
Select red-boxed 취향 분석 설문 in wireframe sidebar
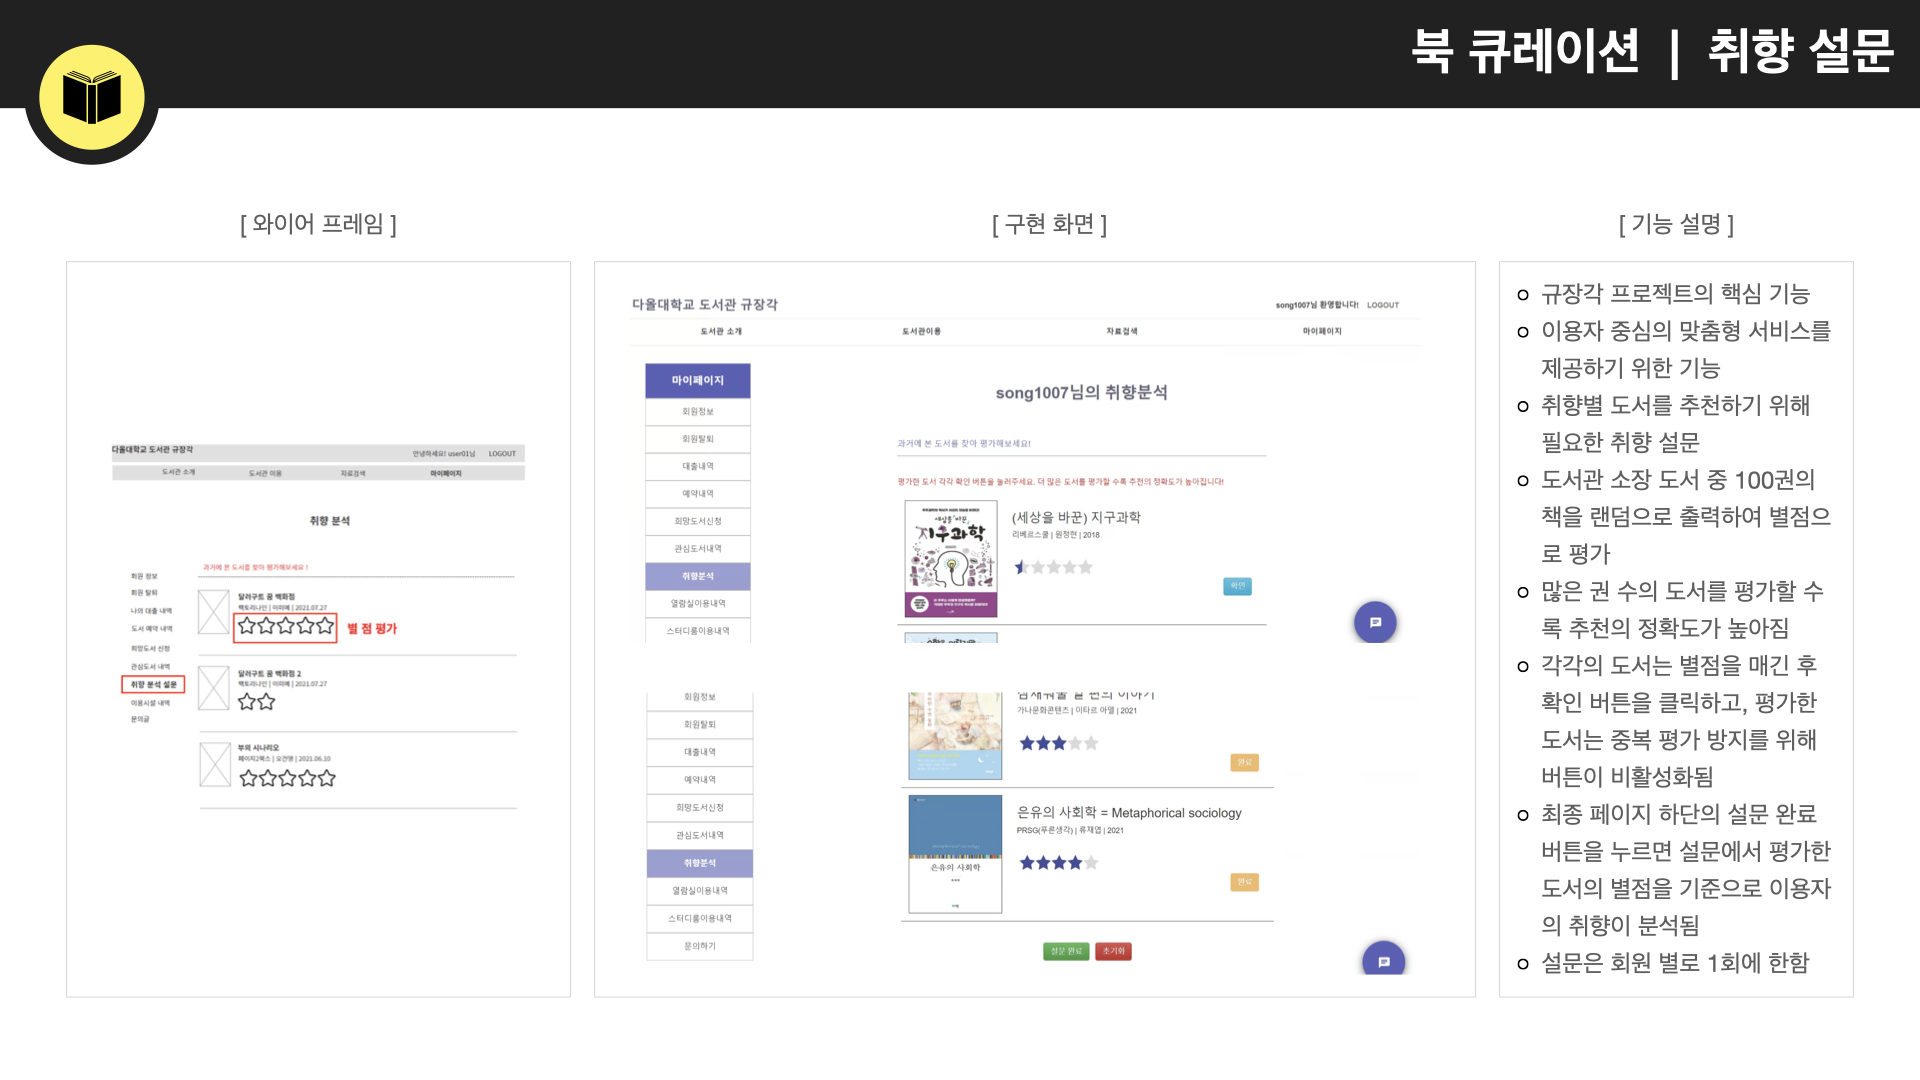point(153,685)
